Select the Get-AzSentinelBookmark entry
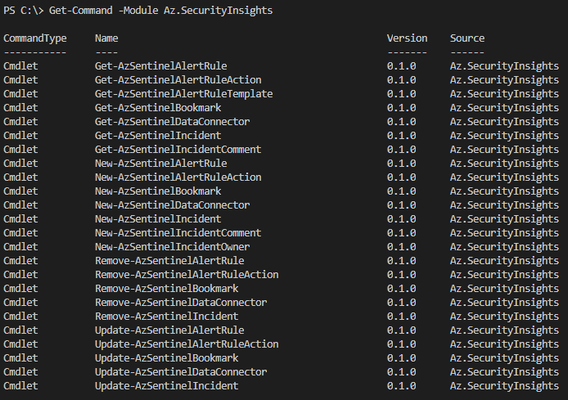 [158, 108]
